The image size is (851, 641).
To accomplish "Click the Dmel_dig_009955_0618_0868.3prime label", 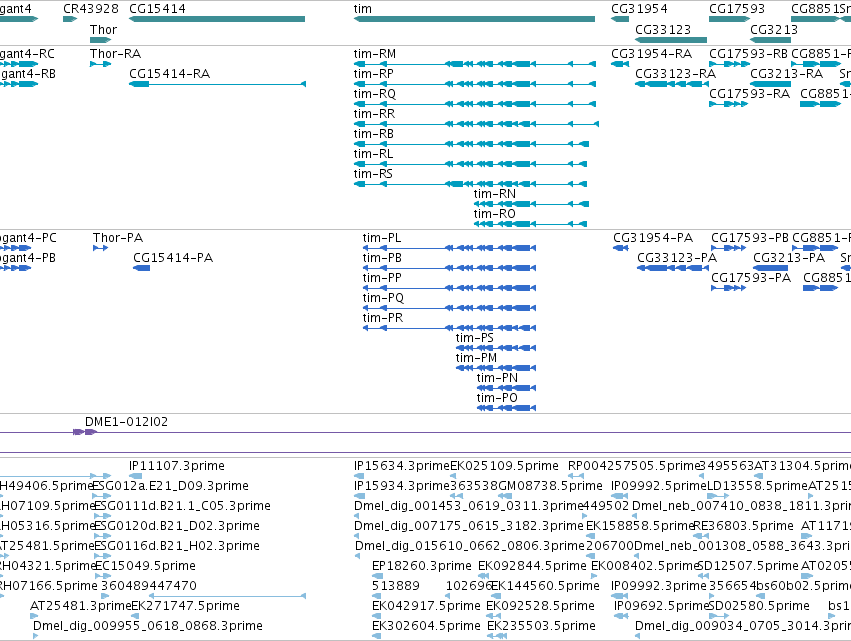I will tap(148, 626).
